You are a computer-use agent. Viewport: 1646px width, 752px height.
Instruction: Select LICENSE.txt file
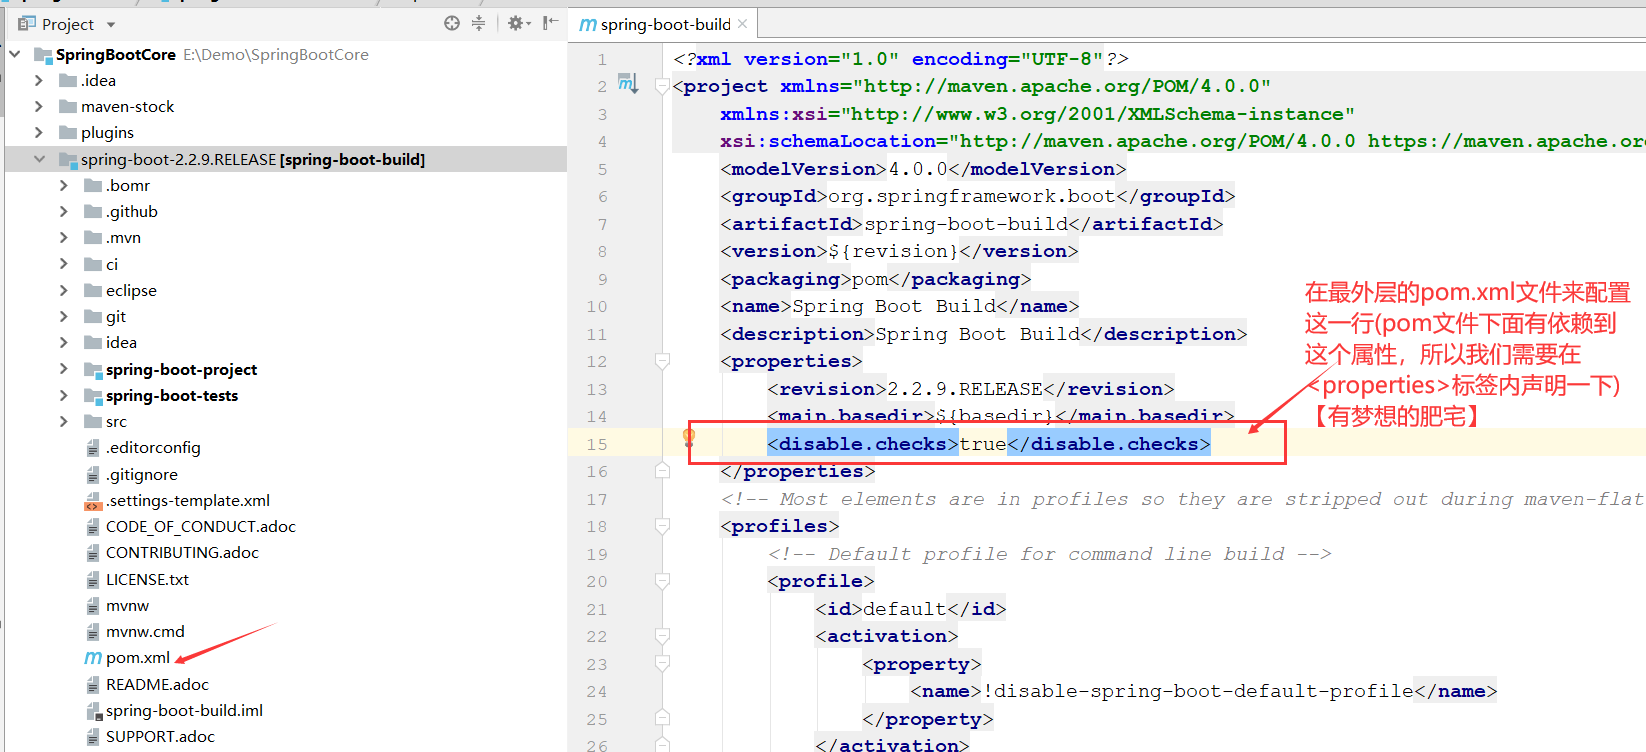point(147,579)
